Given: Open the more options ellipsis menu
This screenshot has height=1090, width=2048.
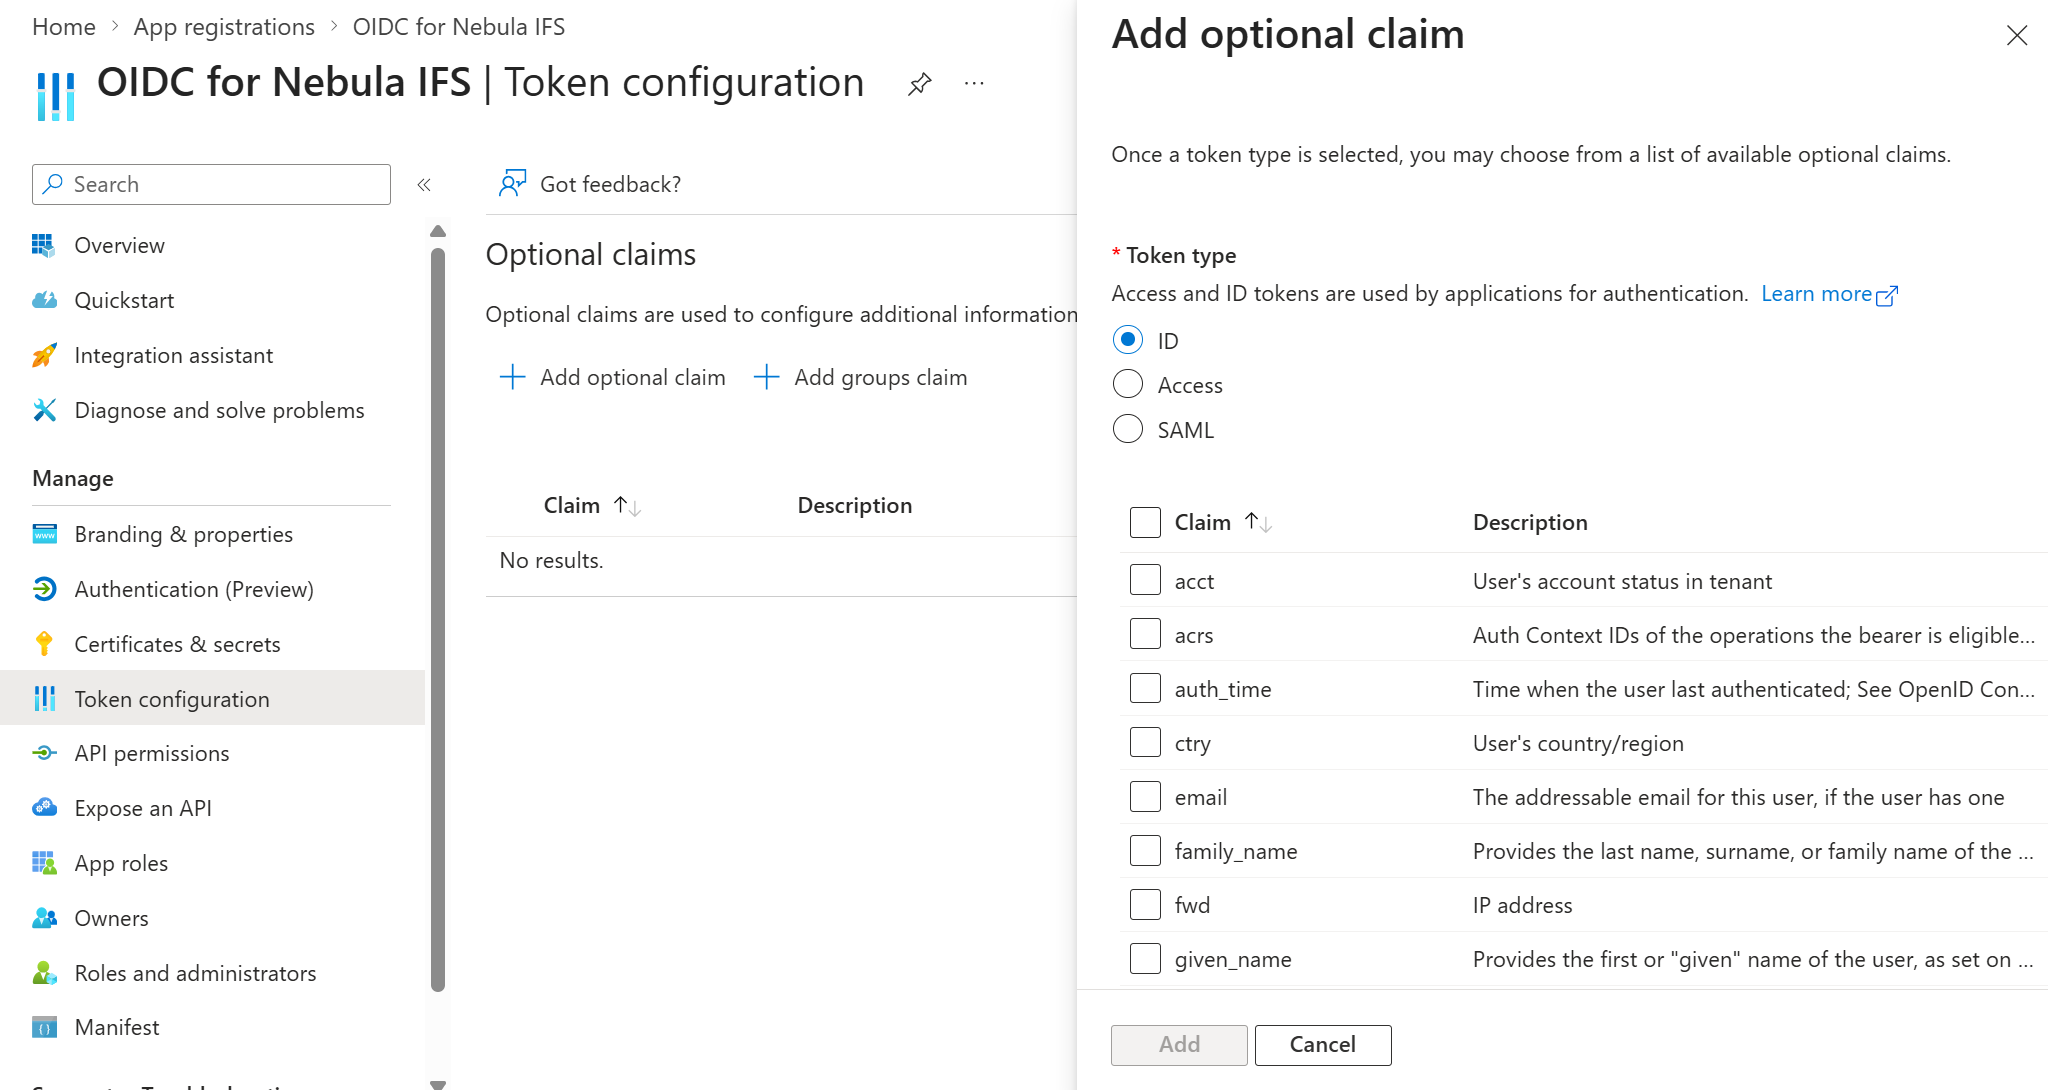Looking at the screenshot, I should (x=974, y=84).
